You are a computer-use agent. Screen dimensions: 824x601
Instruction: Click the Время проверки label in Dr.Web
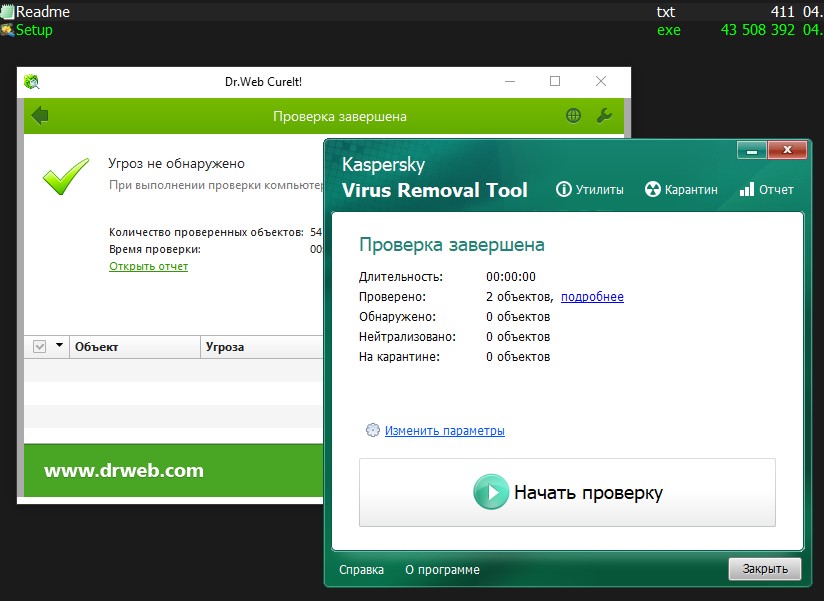155,249
